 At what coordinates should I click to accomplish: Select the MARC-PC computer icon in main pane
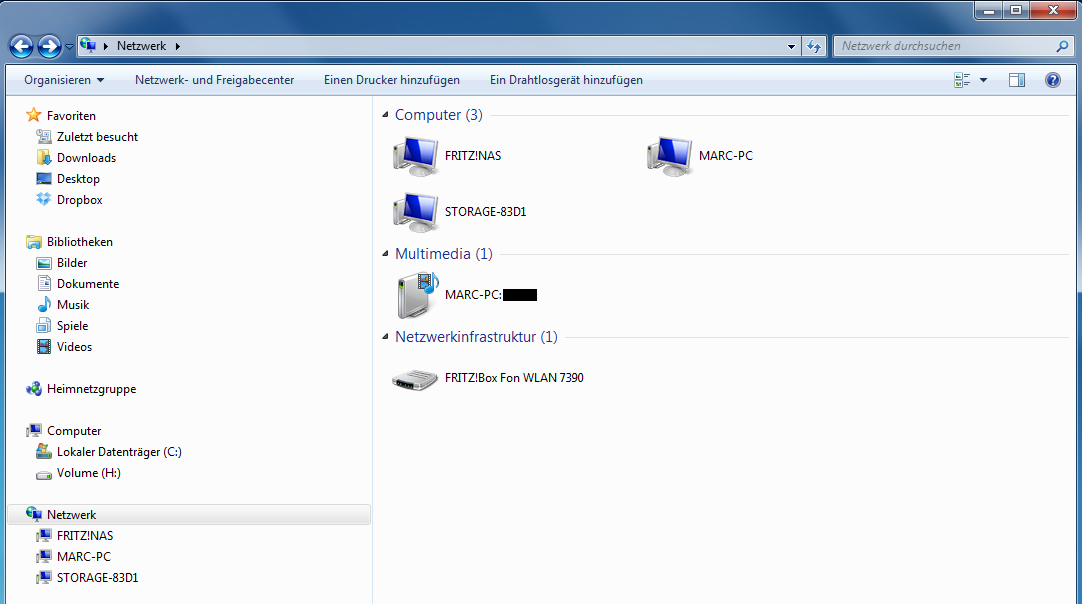click(x=669, y=156)
